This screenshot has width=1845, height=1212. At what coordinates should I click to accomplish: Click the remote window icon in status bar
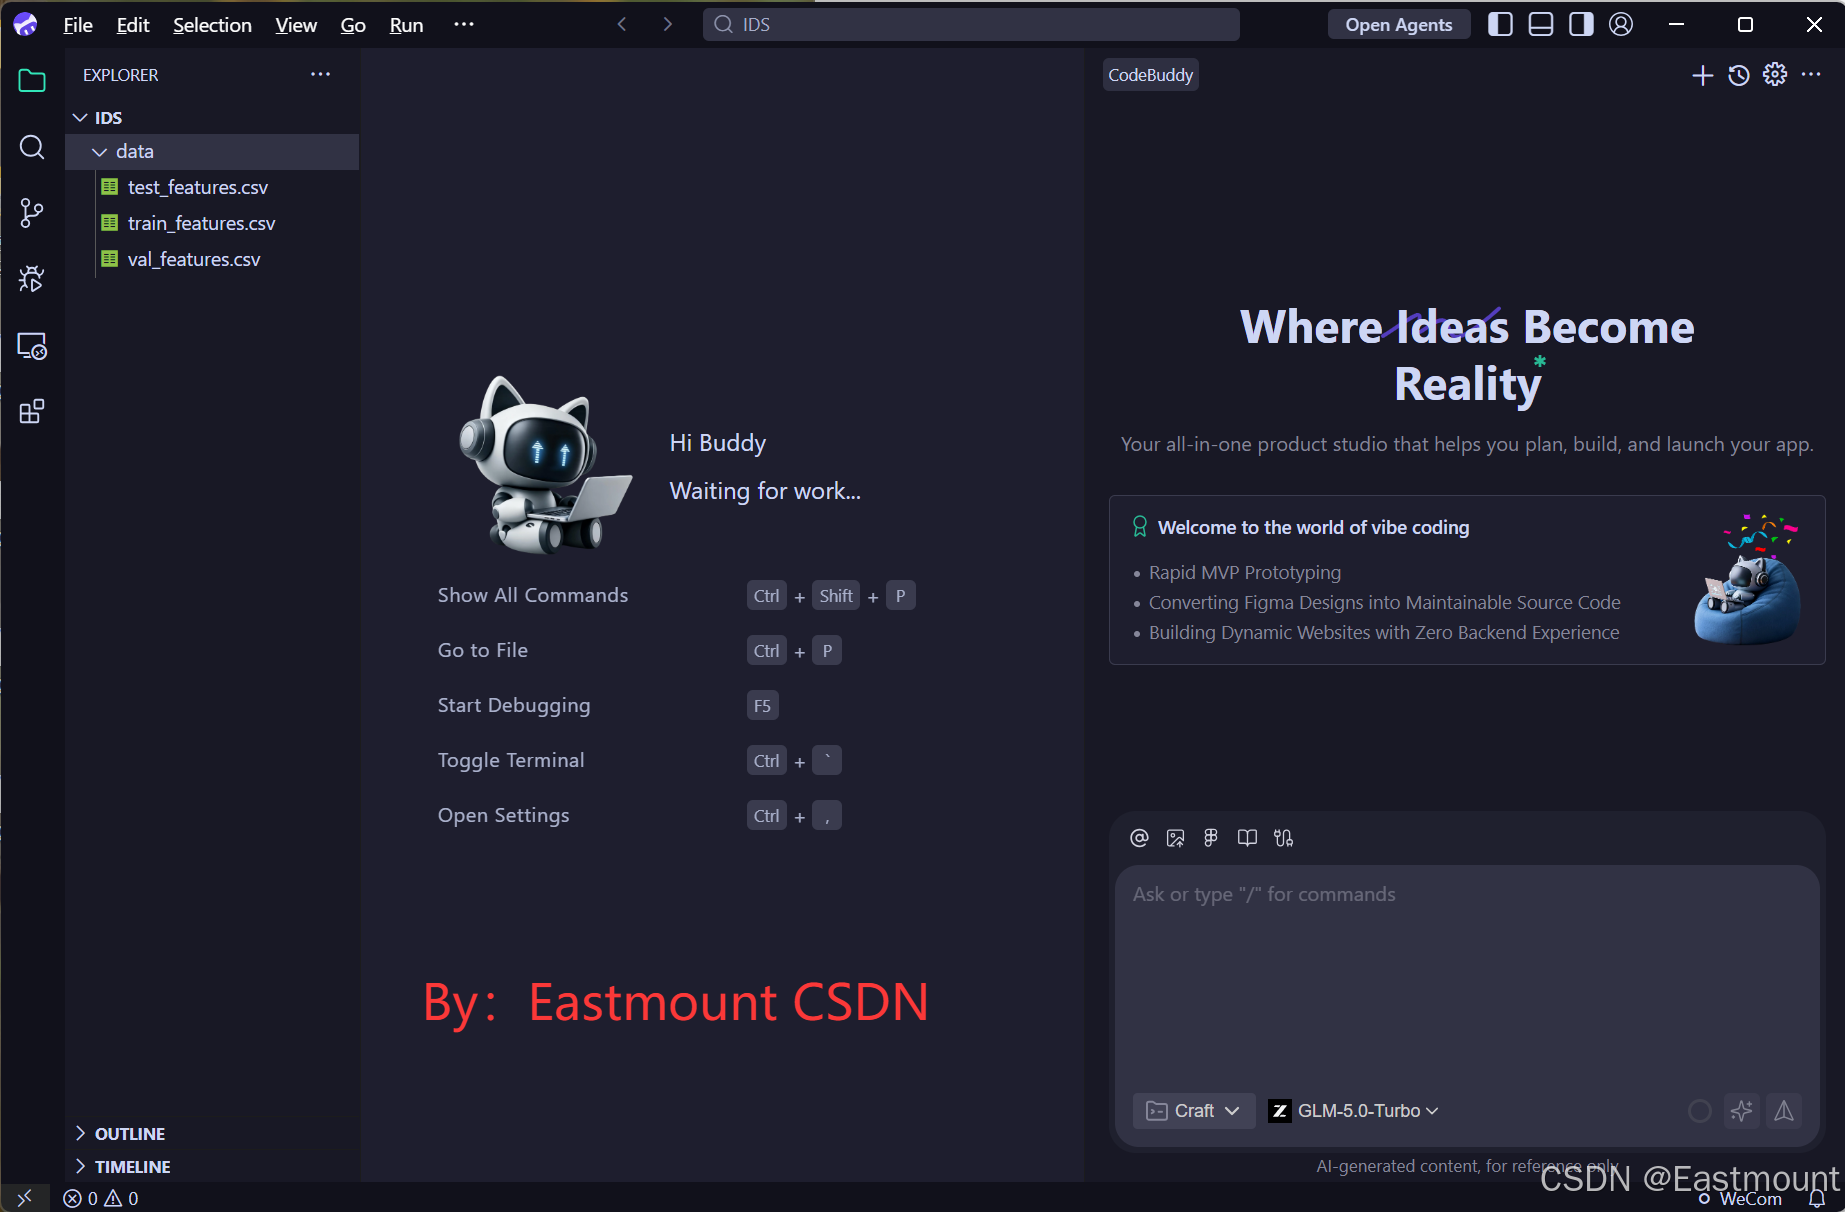(25, 1197)
